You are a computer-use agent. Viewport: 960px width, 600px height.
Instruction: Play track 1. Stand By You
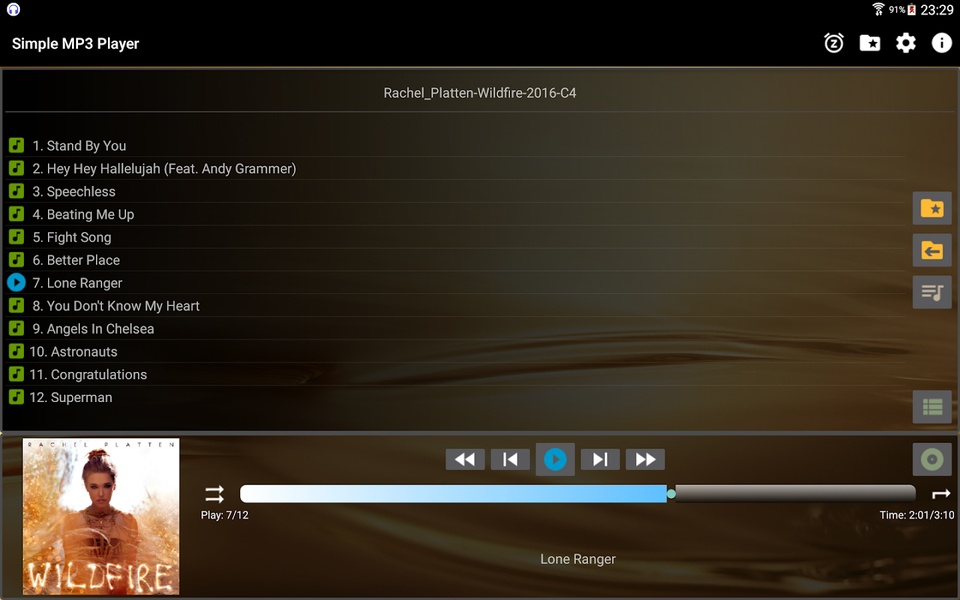[x=455, y=146]
